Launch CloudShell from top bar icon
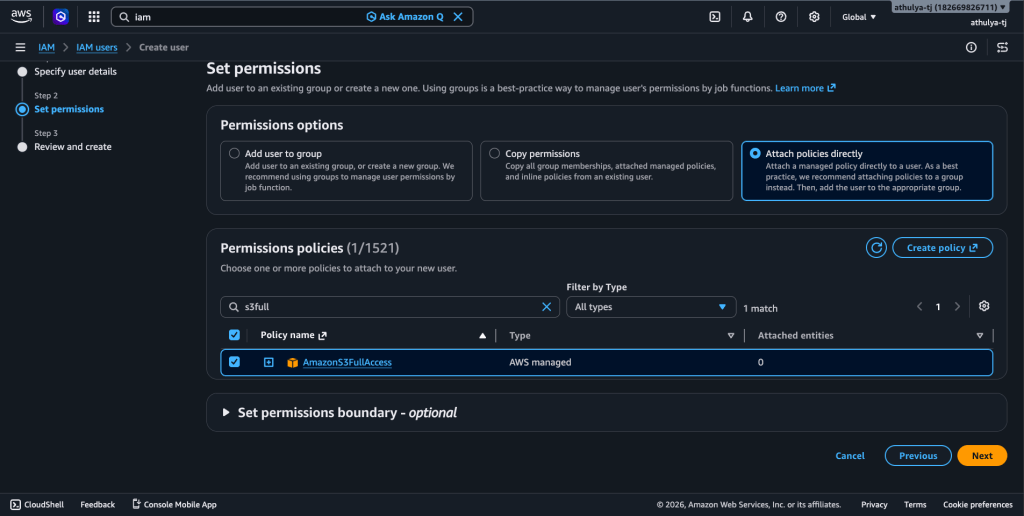Screen dimensions: 1024x516 pos(714,17)
